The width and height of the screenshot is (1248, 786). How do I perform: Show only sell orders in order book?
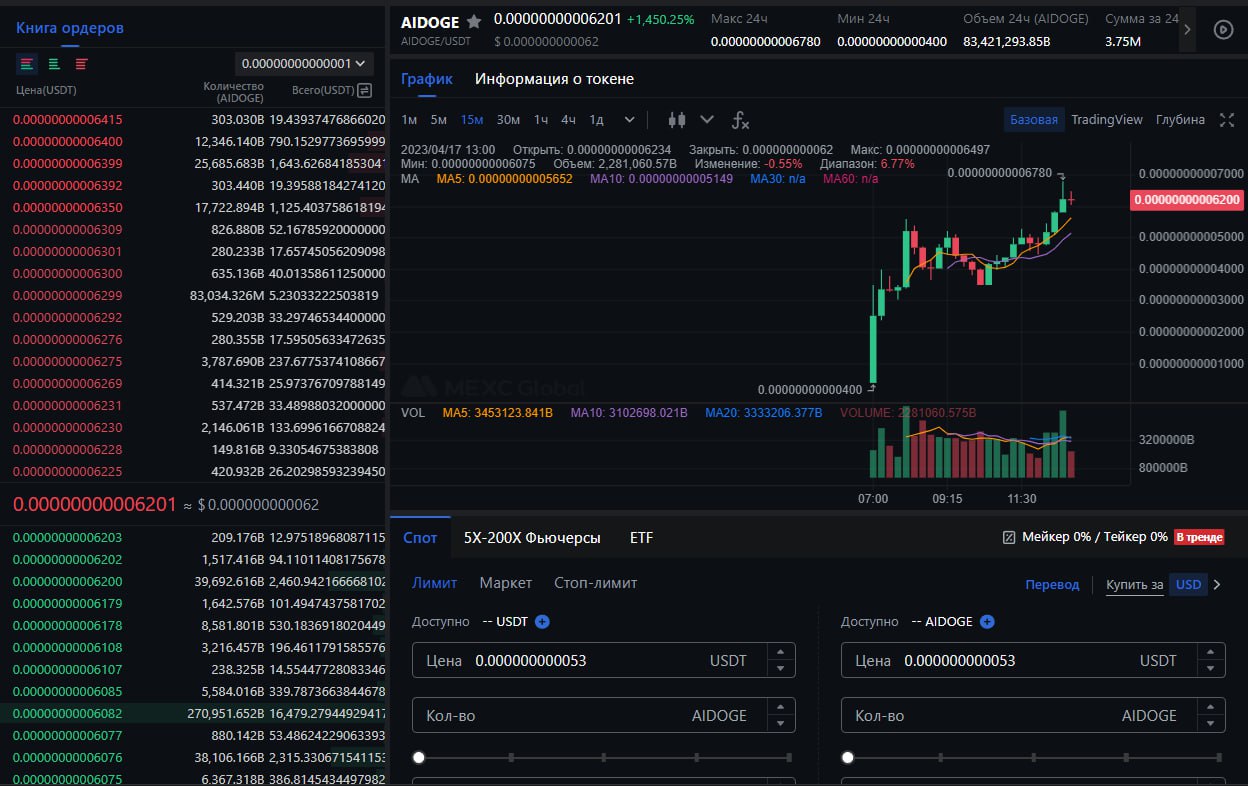coord(81,64)
